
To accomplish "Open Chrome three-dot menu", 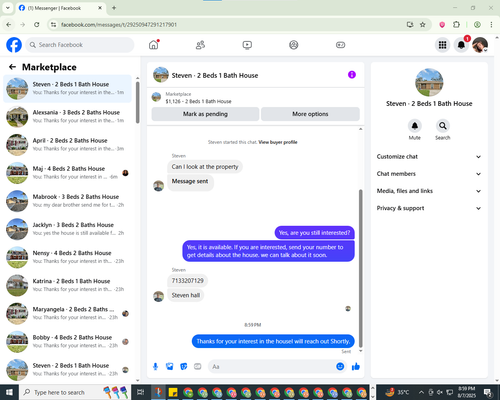I will 491,24.
